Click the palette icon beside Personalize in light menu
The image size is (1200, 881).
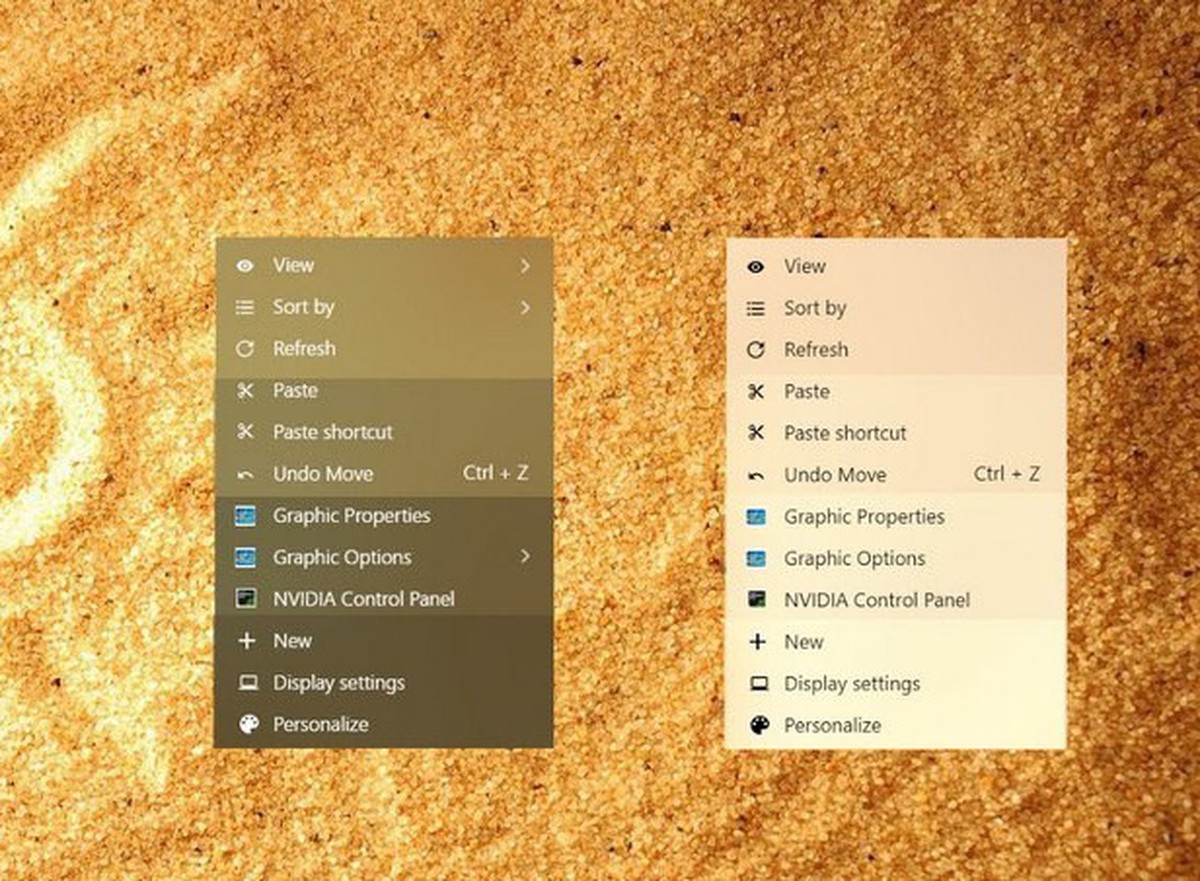[x=759, y=725]
